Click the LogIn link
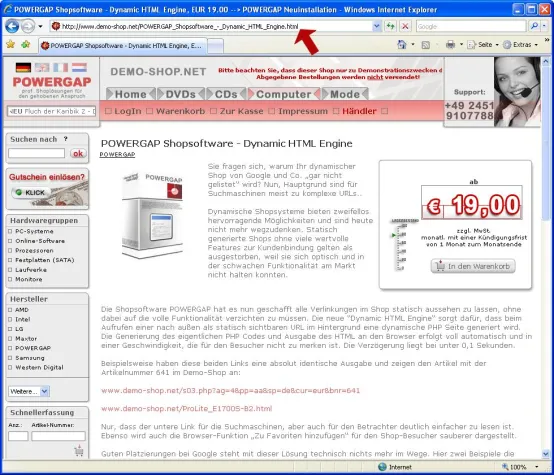554x475 pixels. click(x=128, y=111)
